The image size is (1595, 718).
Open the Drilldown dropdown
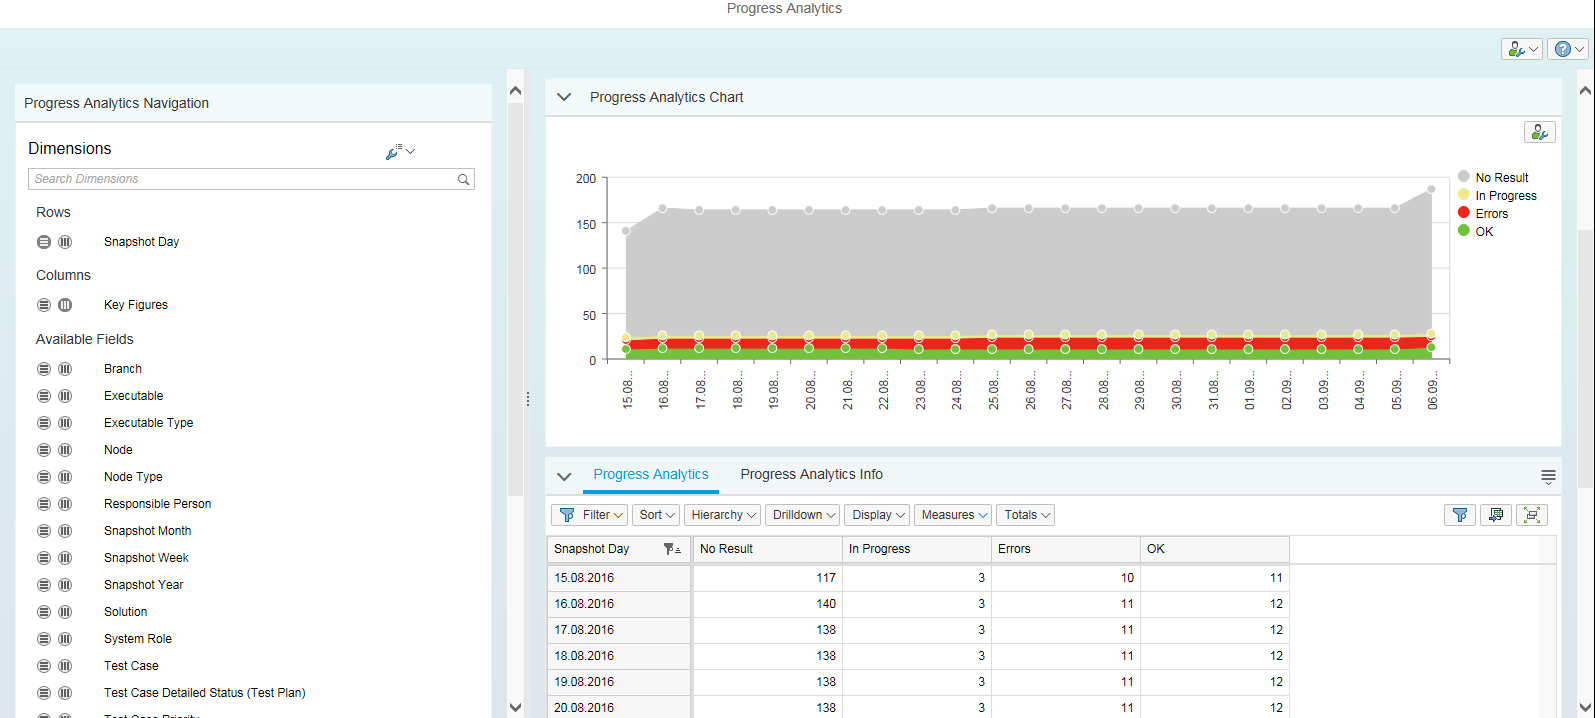point(804,515)
